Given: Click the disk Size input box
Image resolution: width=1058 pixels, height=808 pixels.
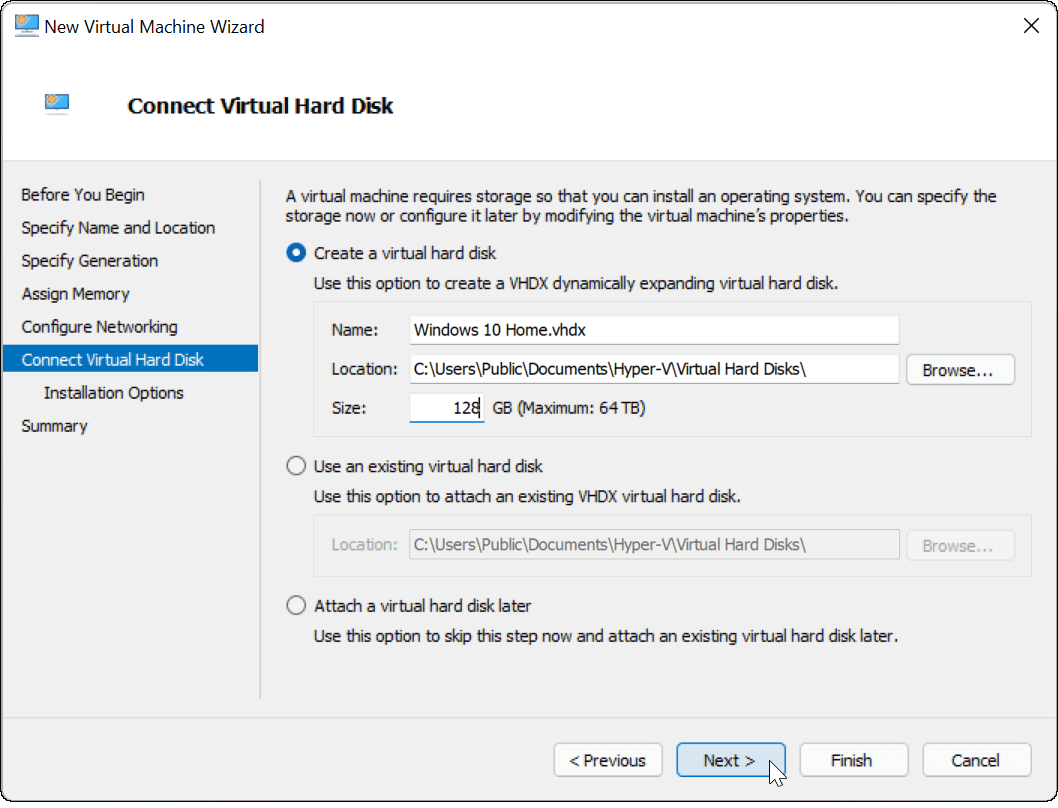Looking at the screenshot, I should (447, 408).
